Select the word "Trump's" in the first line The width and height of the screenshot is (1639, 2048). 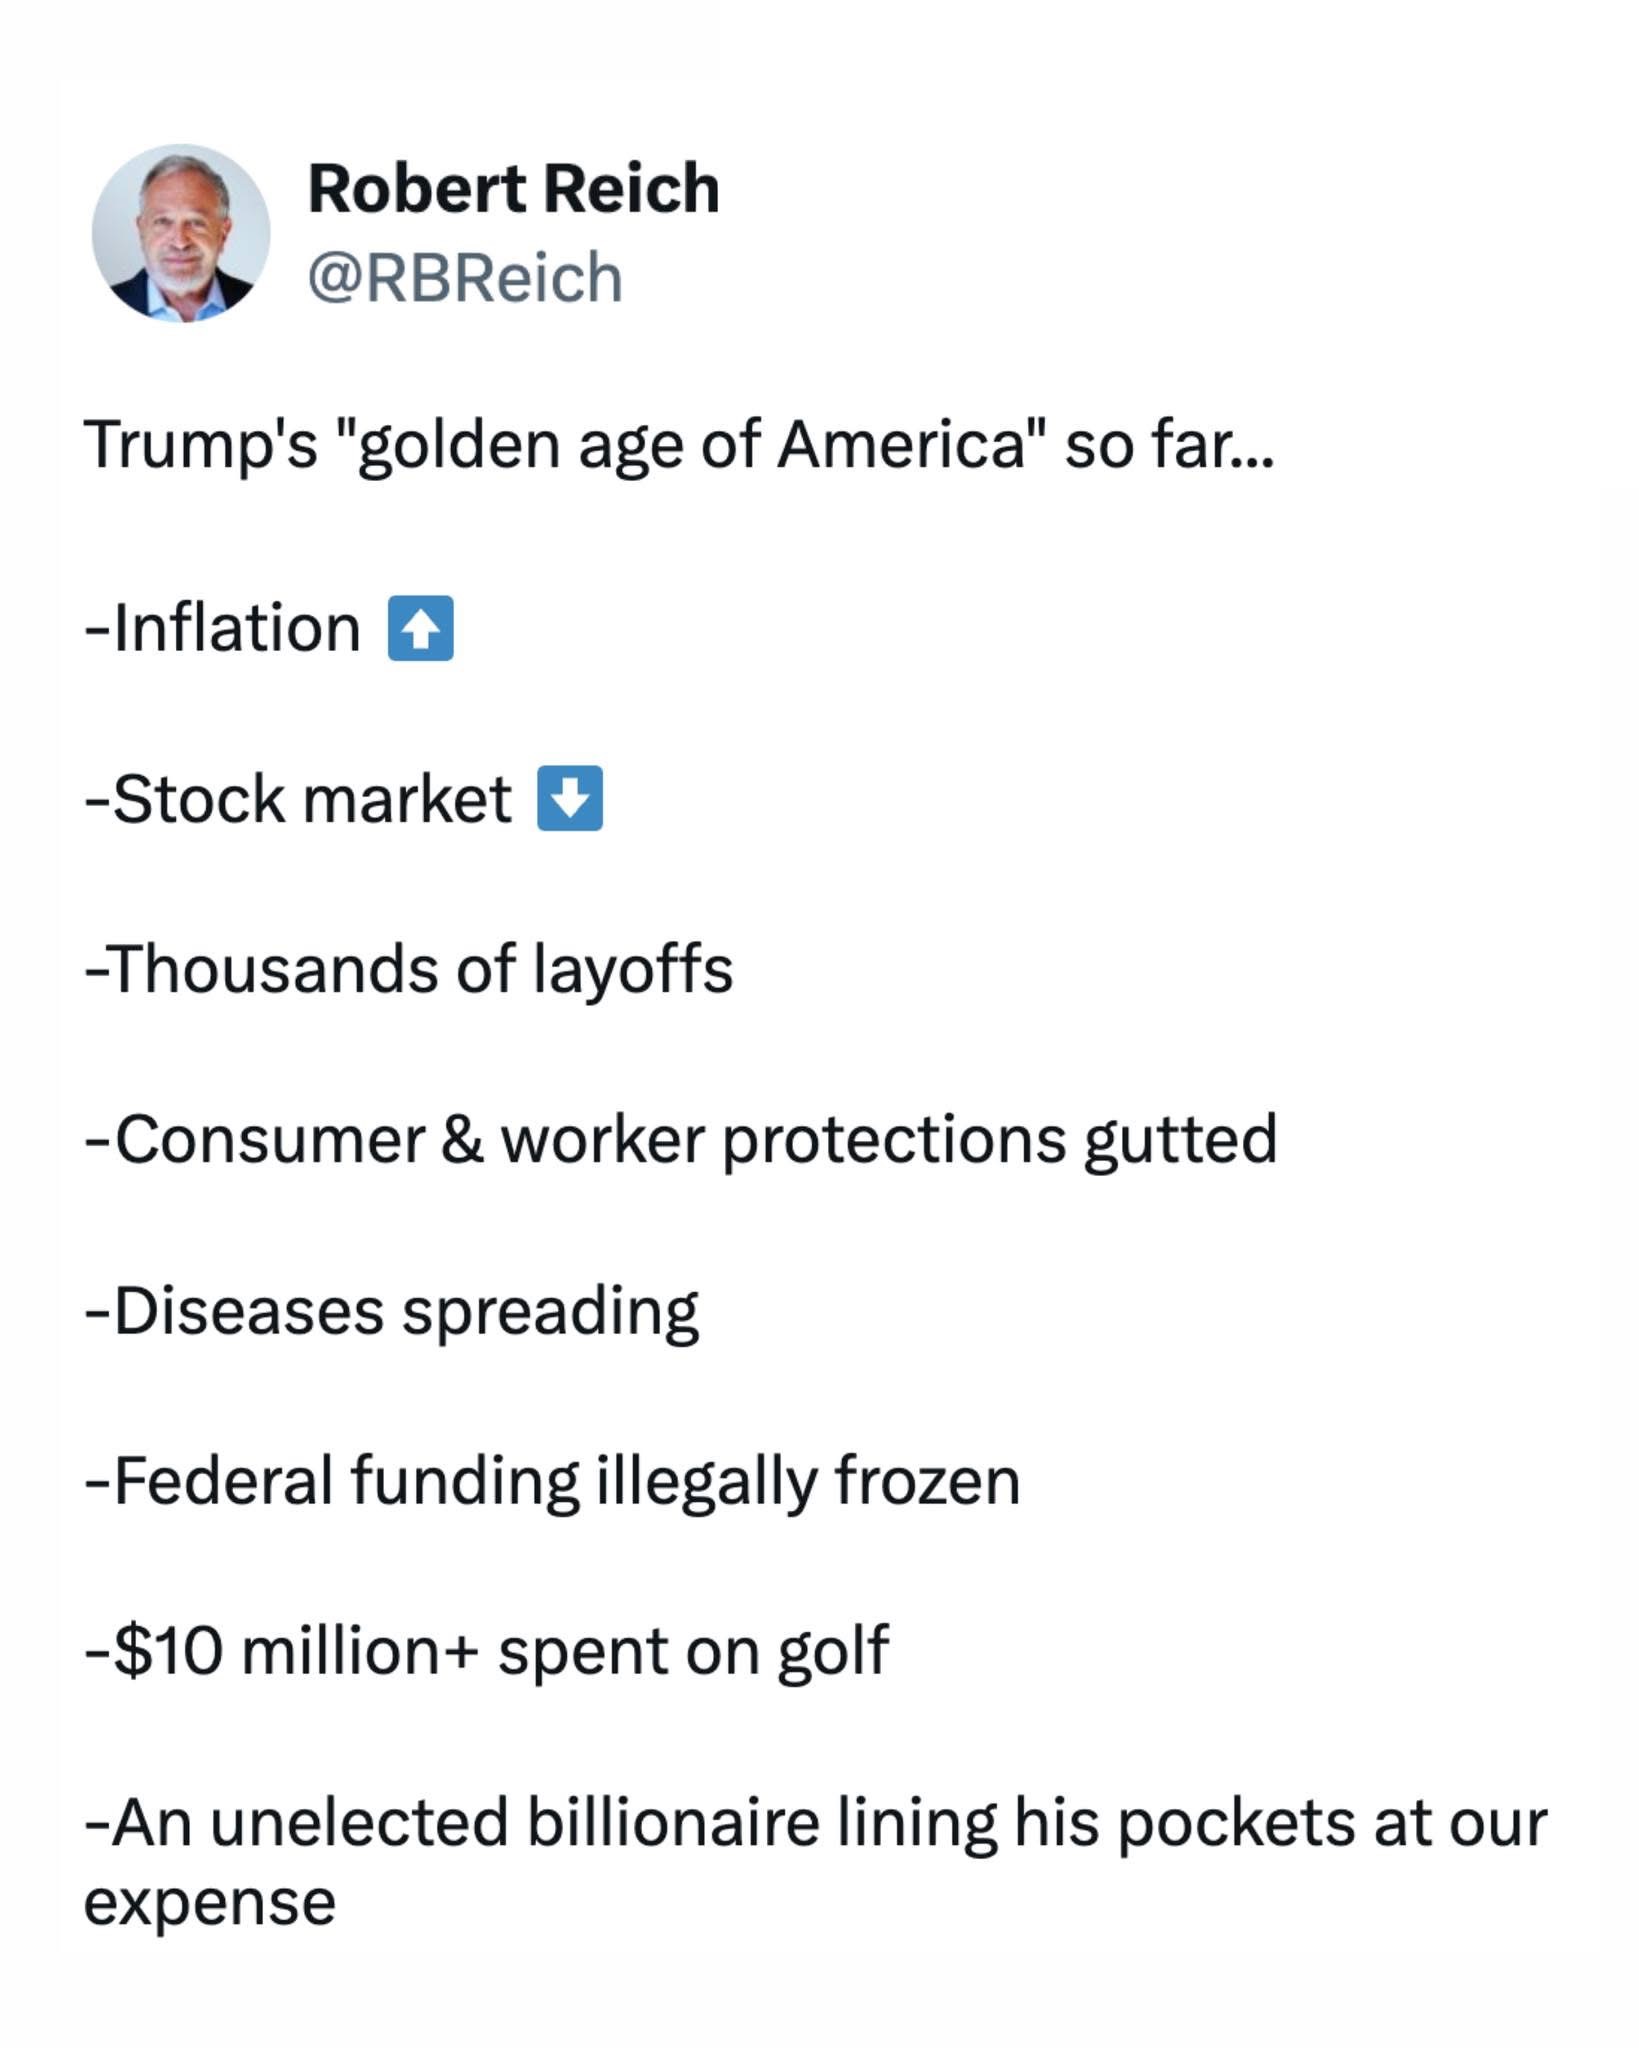click(200, 444)
